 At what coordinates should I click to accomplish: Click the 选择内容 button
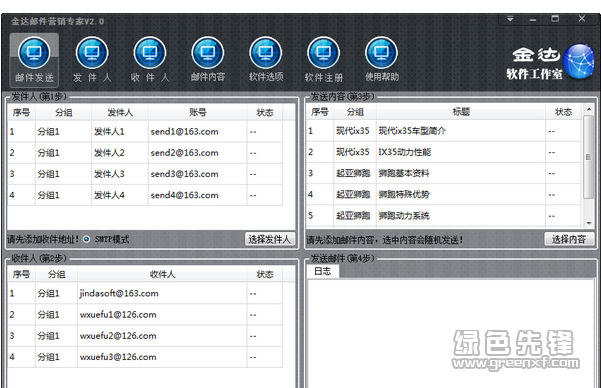pyautogui.click(x=569, y=239)
